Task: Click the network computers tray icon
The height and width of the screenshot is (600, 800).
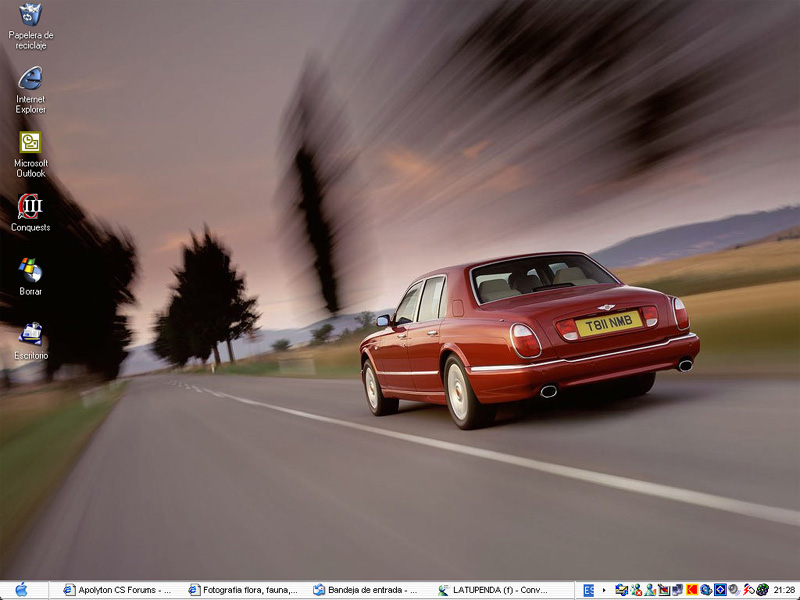Action: (x=678, y=590)
